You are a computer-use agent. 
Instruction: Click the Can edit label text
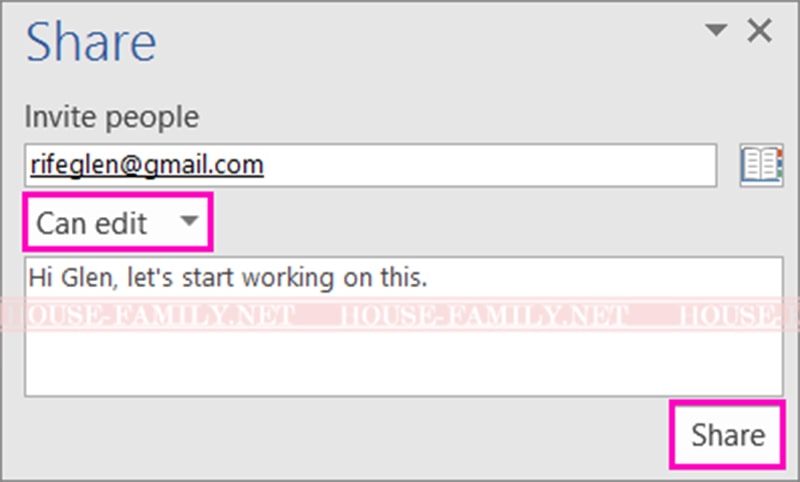click(91, 223)
